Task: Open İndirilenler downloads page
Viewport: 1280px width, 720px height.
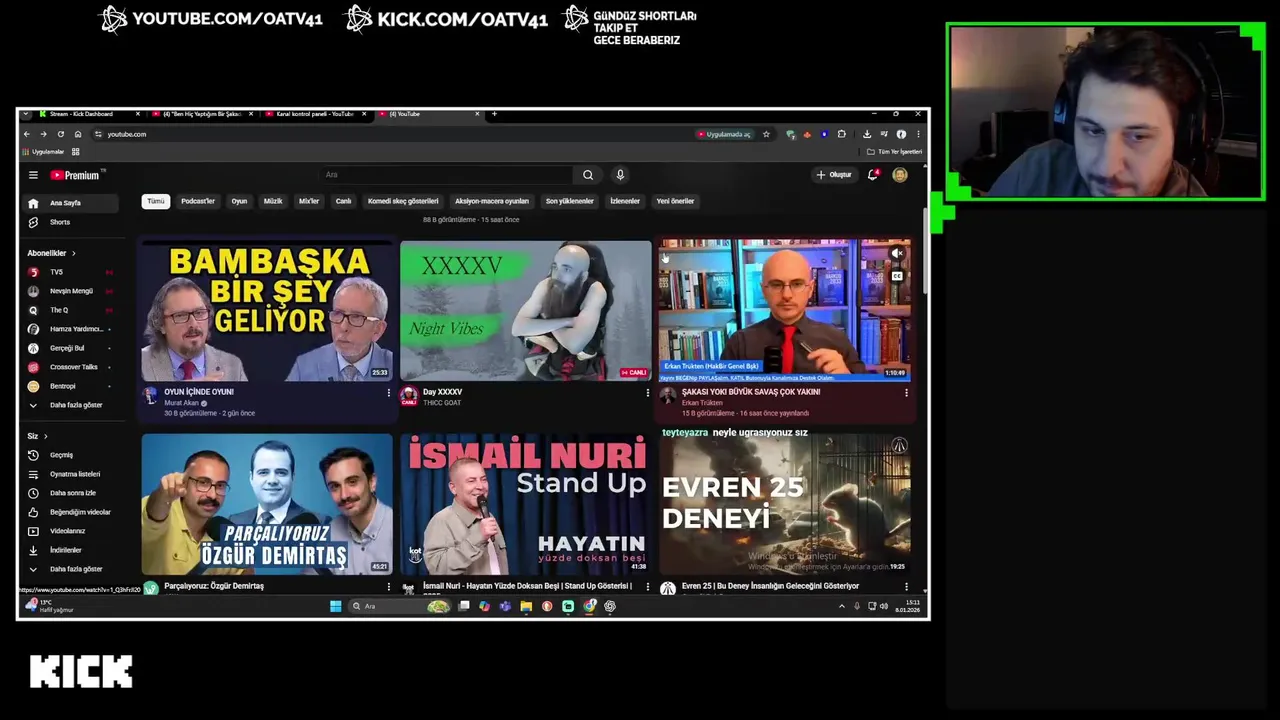Action: coord(70,550)
